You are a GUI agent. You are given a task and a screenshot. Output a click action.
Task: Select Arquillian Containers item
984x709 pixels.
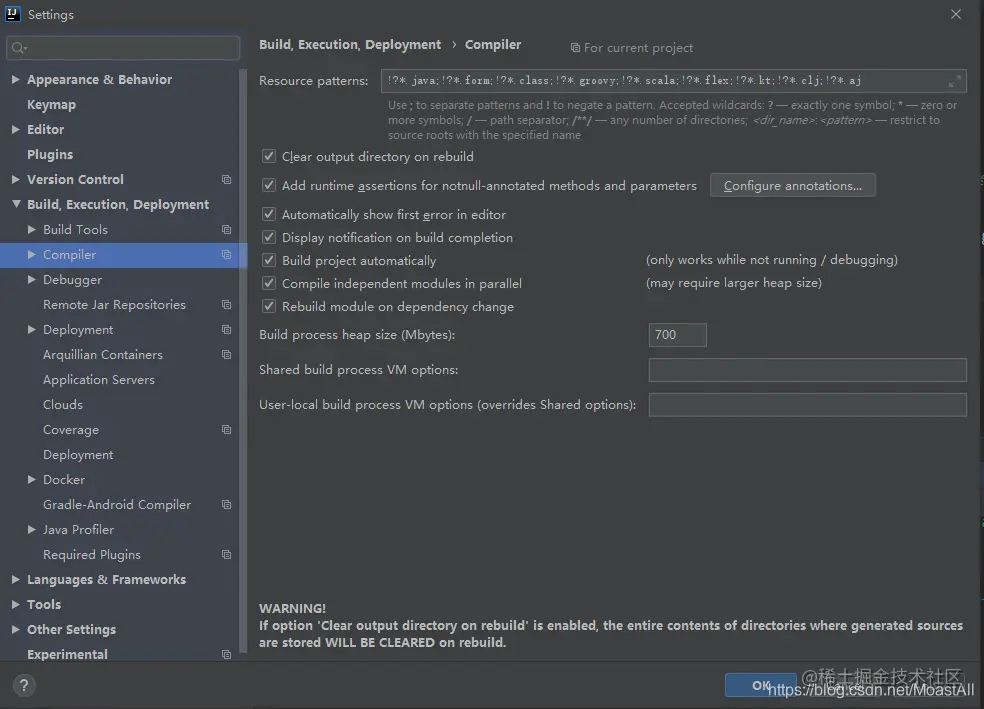(x=103, y=354)
